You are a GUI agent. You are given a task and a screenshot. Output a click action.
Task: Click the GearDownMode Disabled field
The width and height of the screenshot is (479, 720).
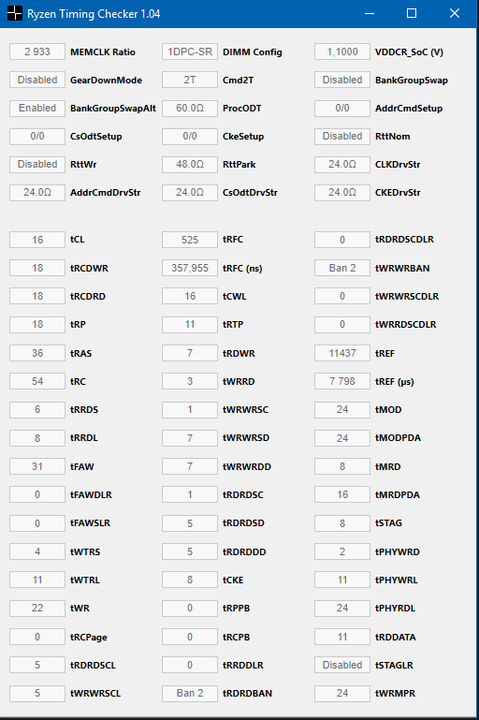[x=37, y=80]
